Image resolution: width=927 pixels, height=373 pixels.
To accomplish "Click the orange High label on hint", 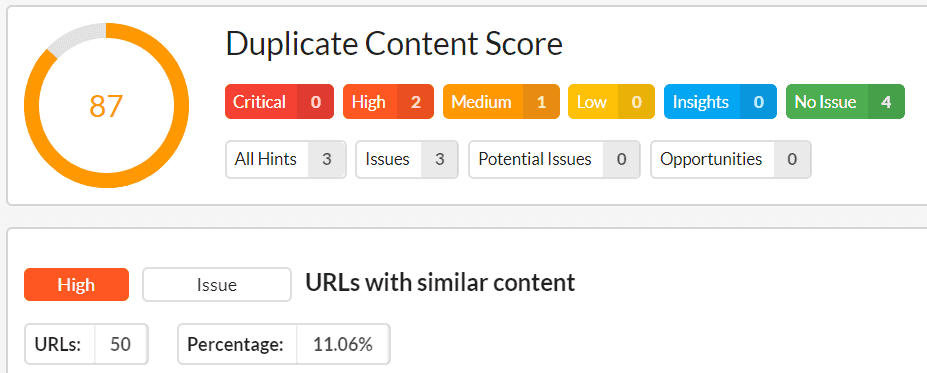I will coord(76,284).
